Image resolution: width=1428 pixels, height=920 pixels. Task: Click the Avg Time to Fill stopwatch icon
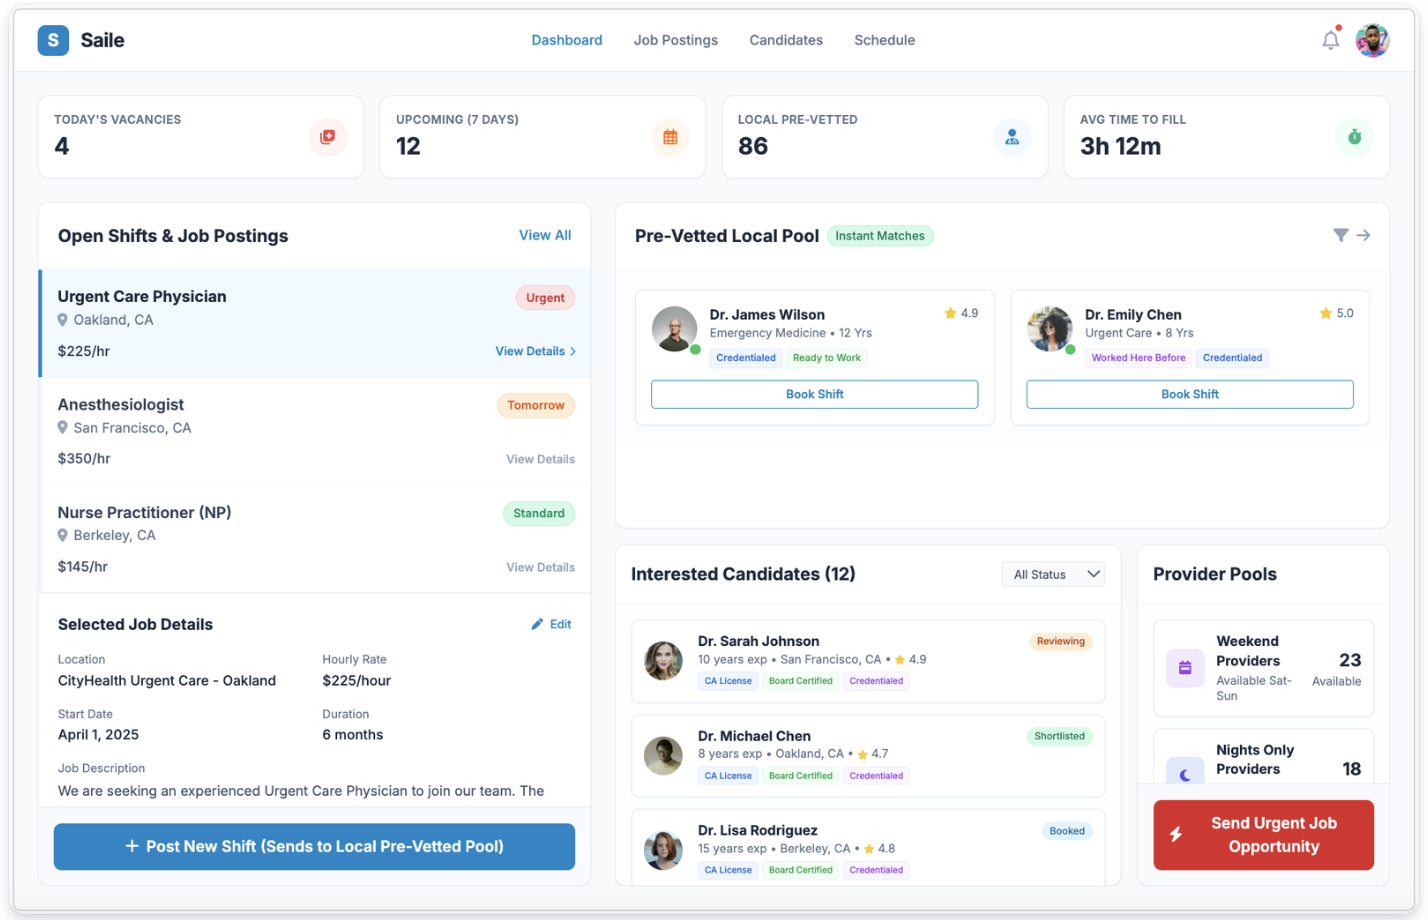point(1354,137)
